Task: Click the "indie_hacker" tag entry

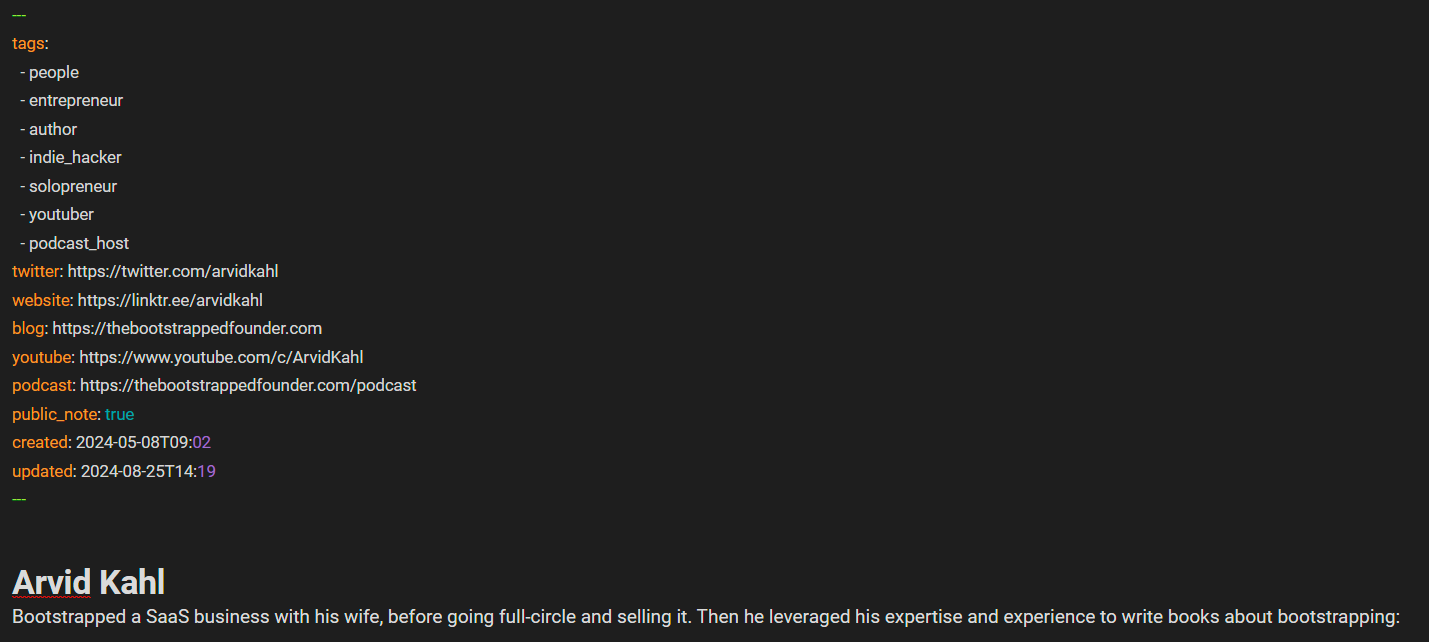Action: [75, 157]
